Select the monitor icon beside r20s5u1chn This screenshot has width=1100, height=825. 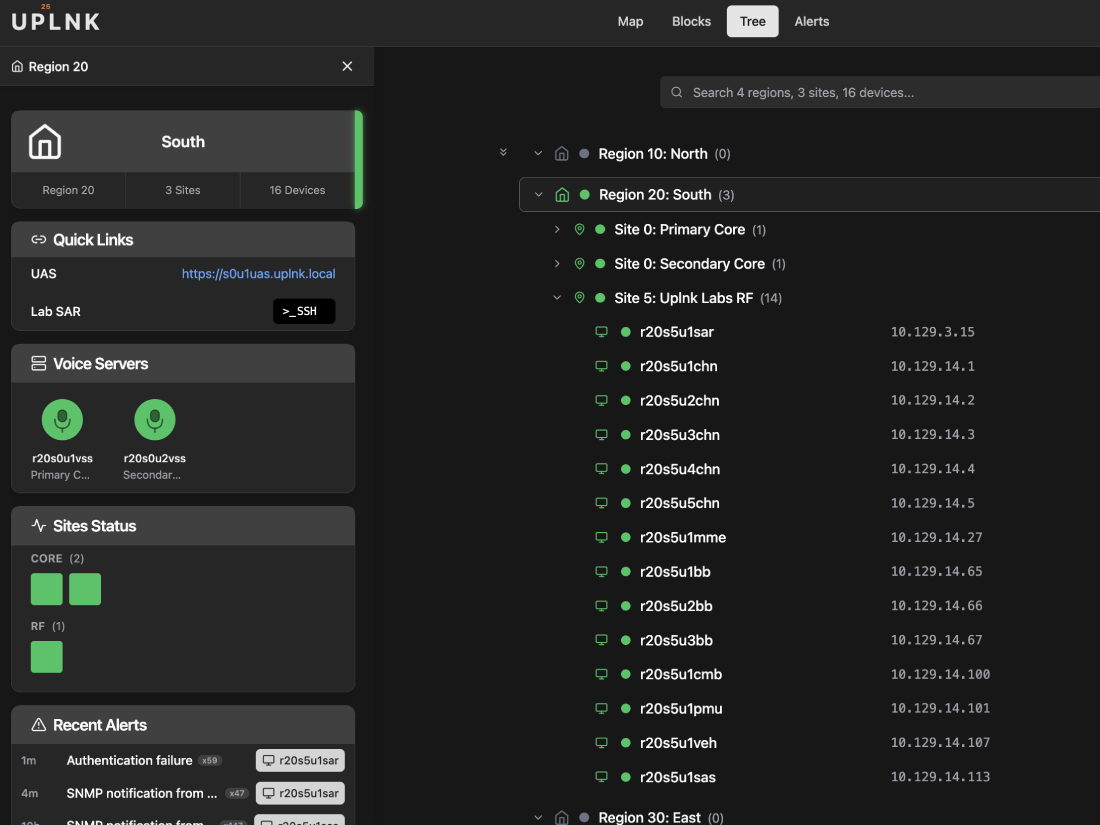601,366
